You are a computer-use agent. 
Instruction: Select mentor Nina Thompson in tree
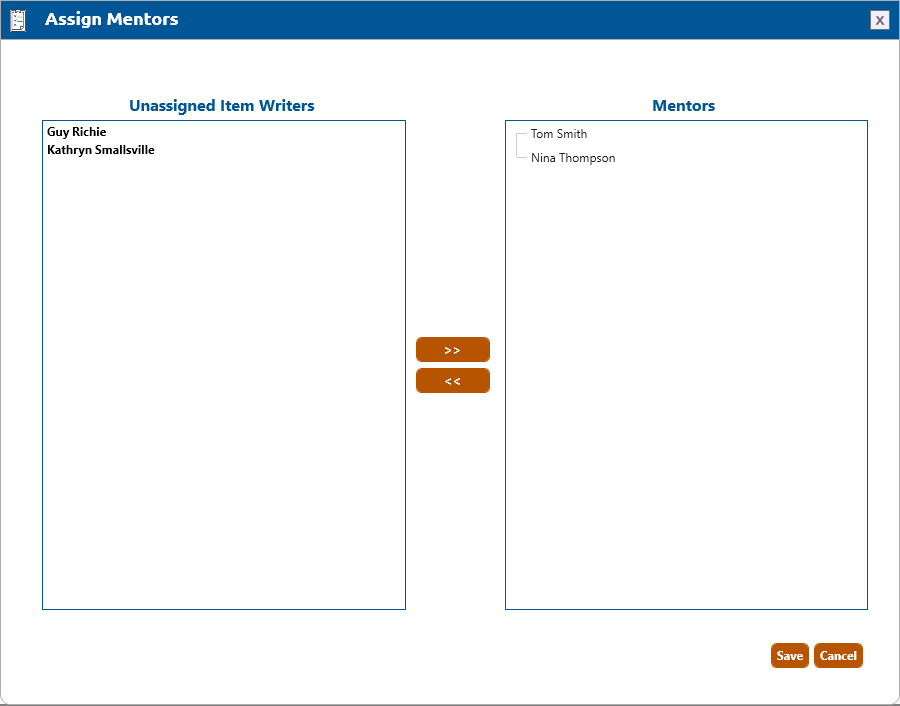click(x=573, y=158)
